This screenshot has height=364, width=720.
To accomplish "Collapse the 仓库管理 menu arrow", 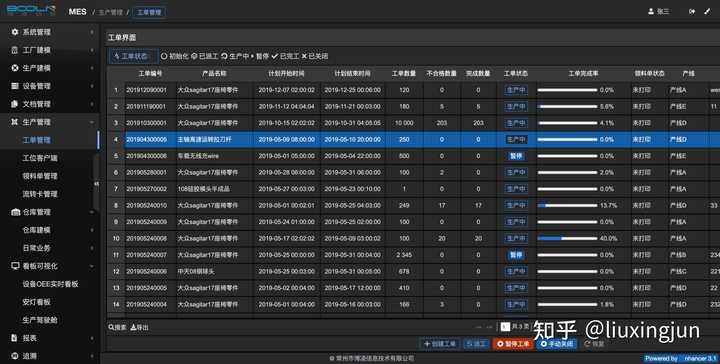I will point(92,212).
